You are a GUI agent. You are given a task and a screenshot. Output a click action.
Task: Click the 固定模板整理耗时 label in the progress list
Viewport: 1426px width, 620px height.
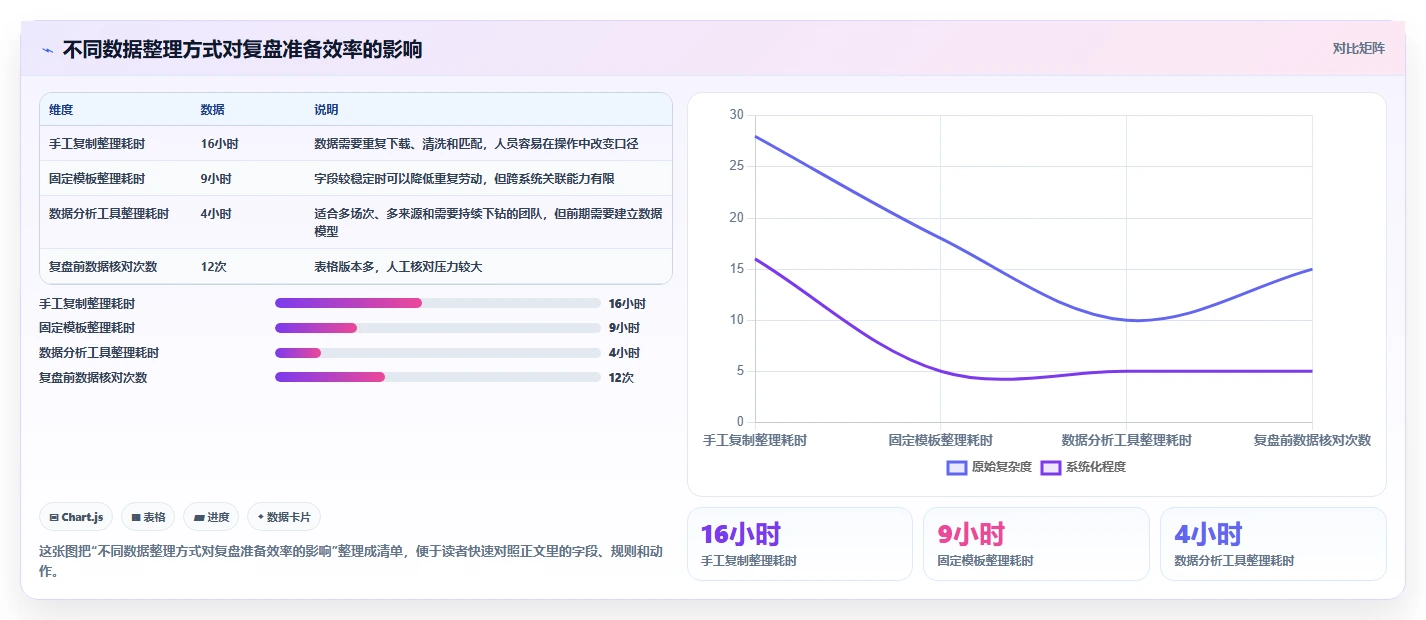point(87,328)
